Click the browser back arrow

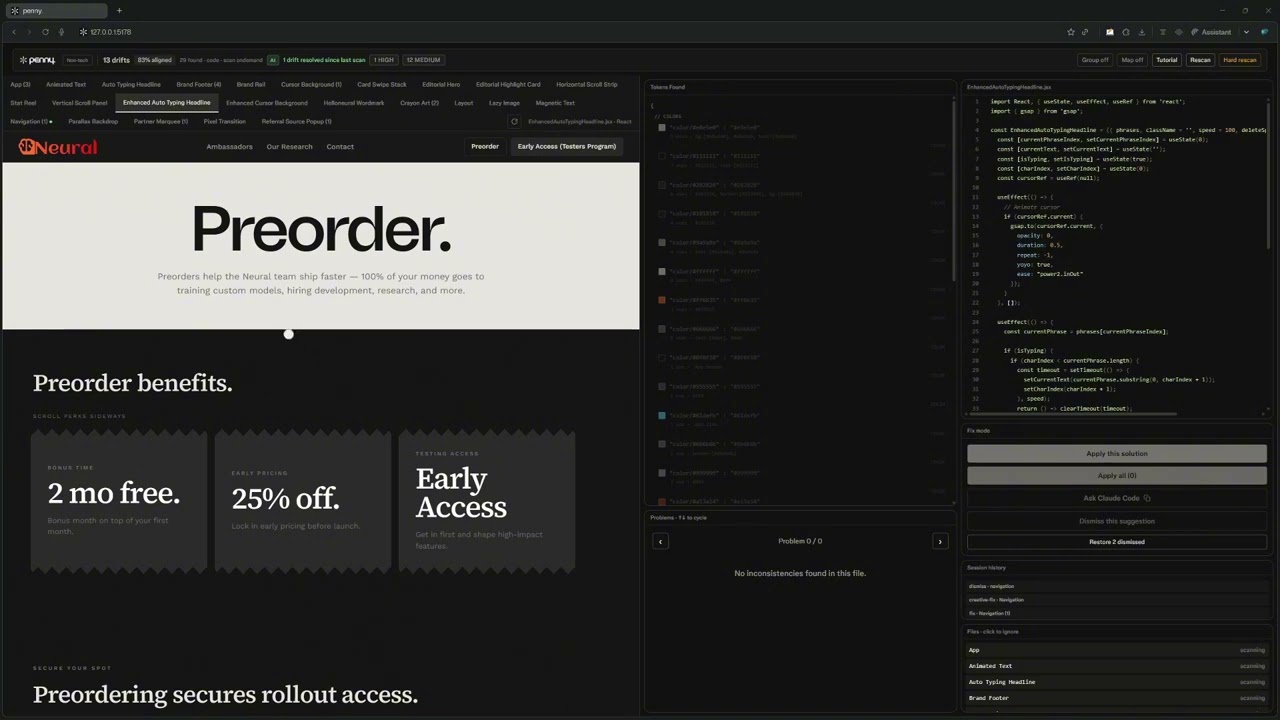coord(14,32)
